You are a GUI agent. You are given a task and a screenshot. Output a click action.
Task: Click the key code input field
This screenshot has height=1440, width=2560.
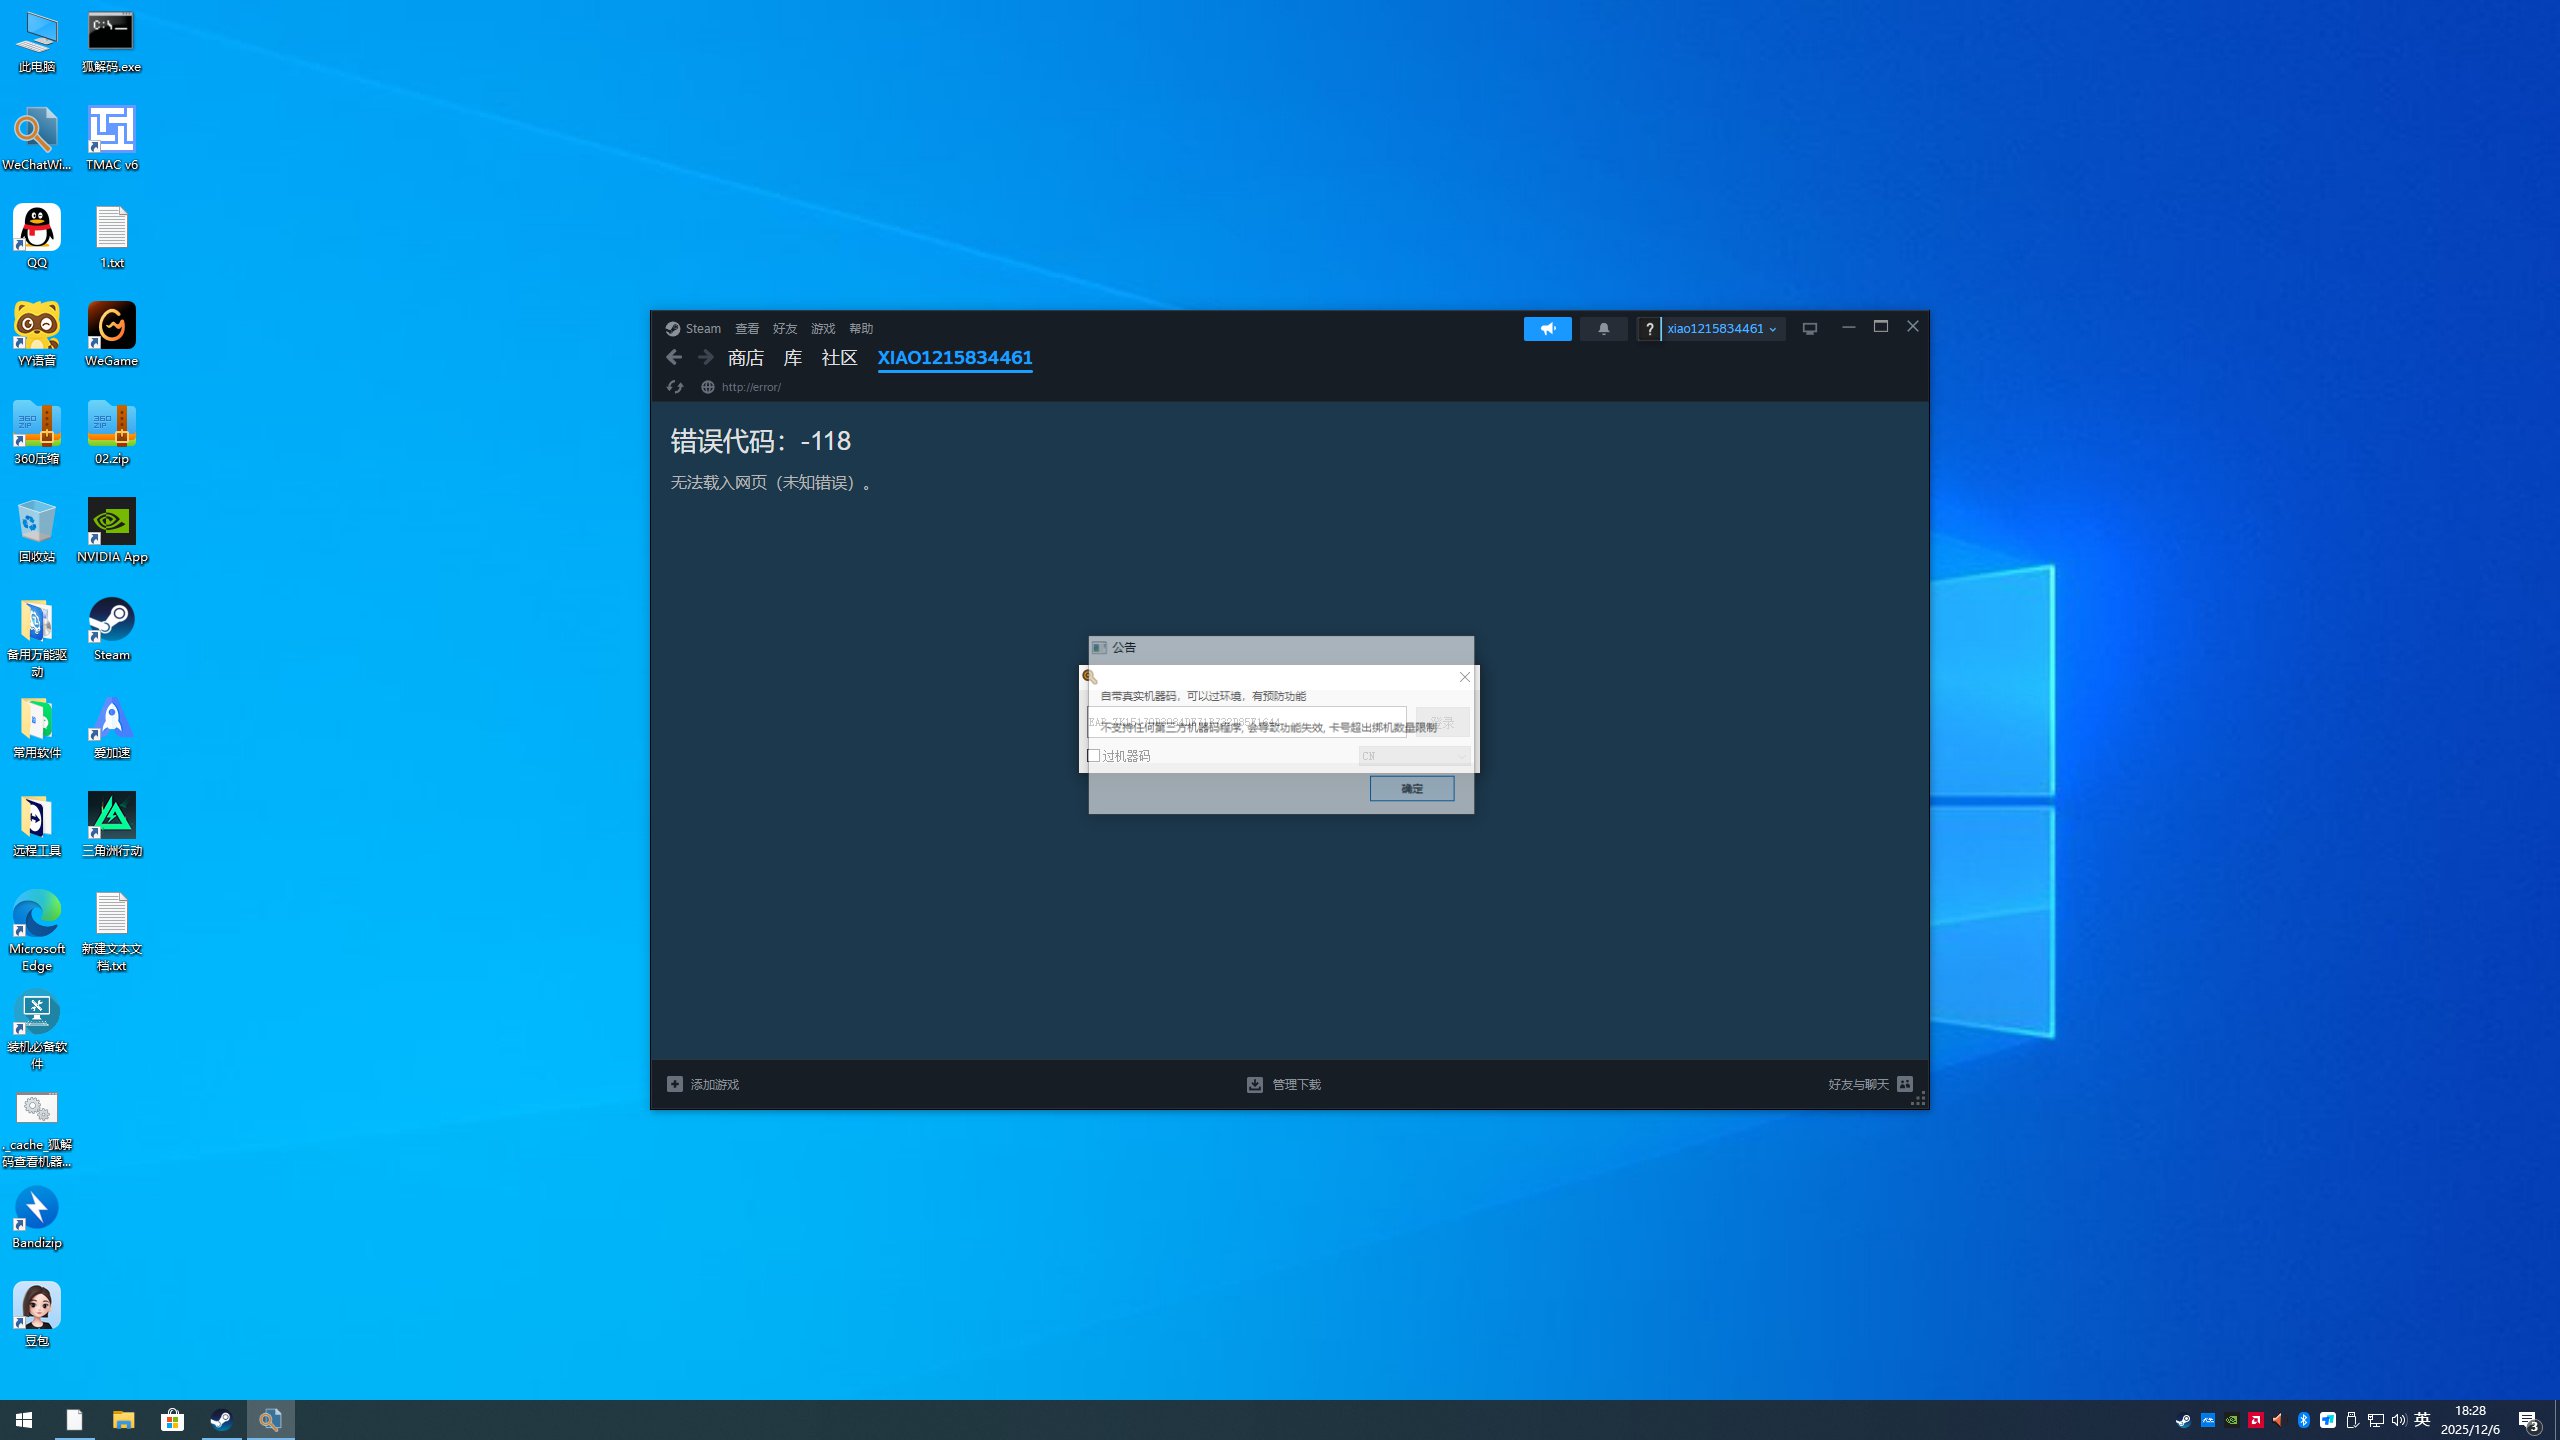coord(1245,721)
